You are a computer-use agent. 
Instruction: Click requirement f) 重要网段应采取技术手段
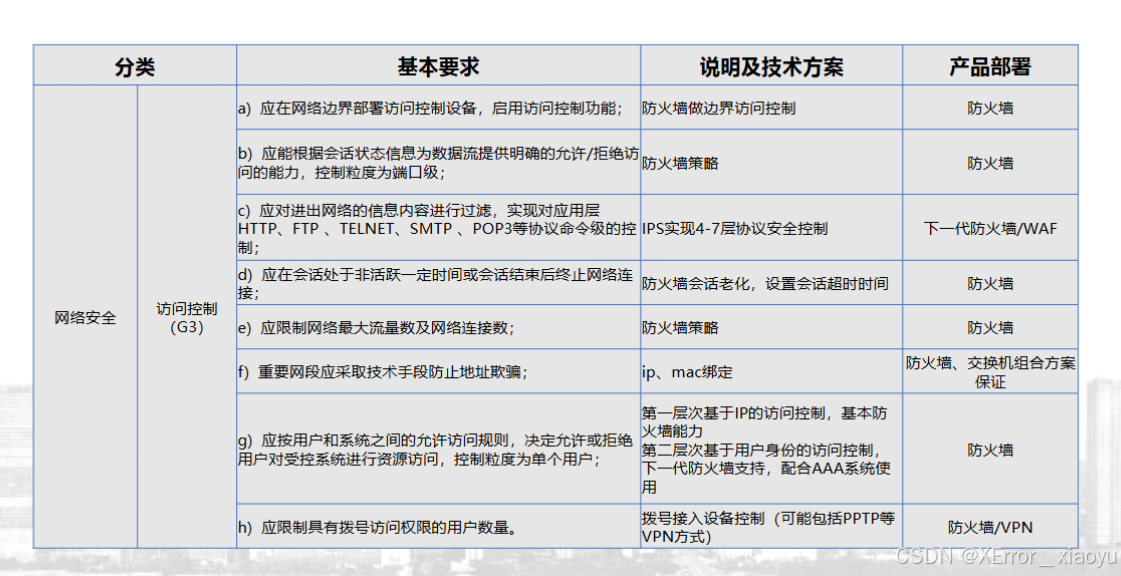tap(438, 372)
